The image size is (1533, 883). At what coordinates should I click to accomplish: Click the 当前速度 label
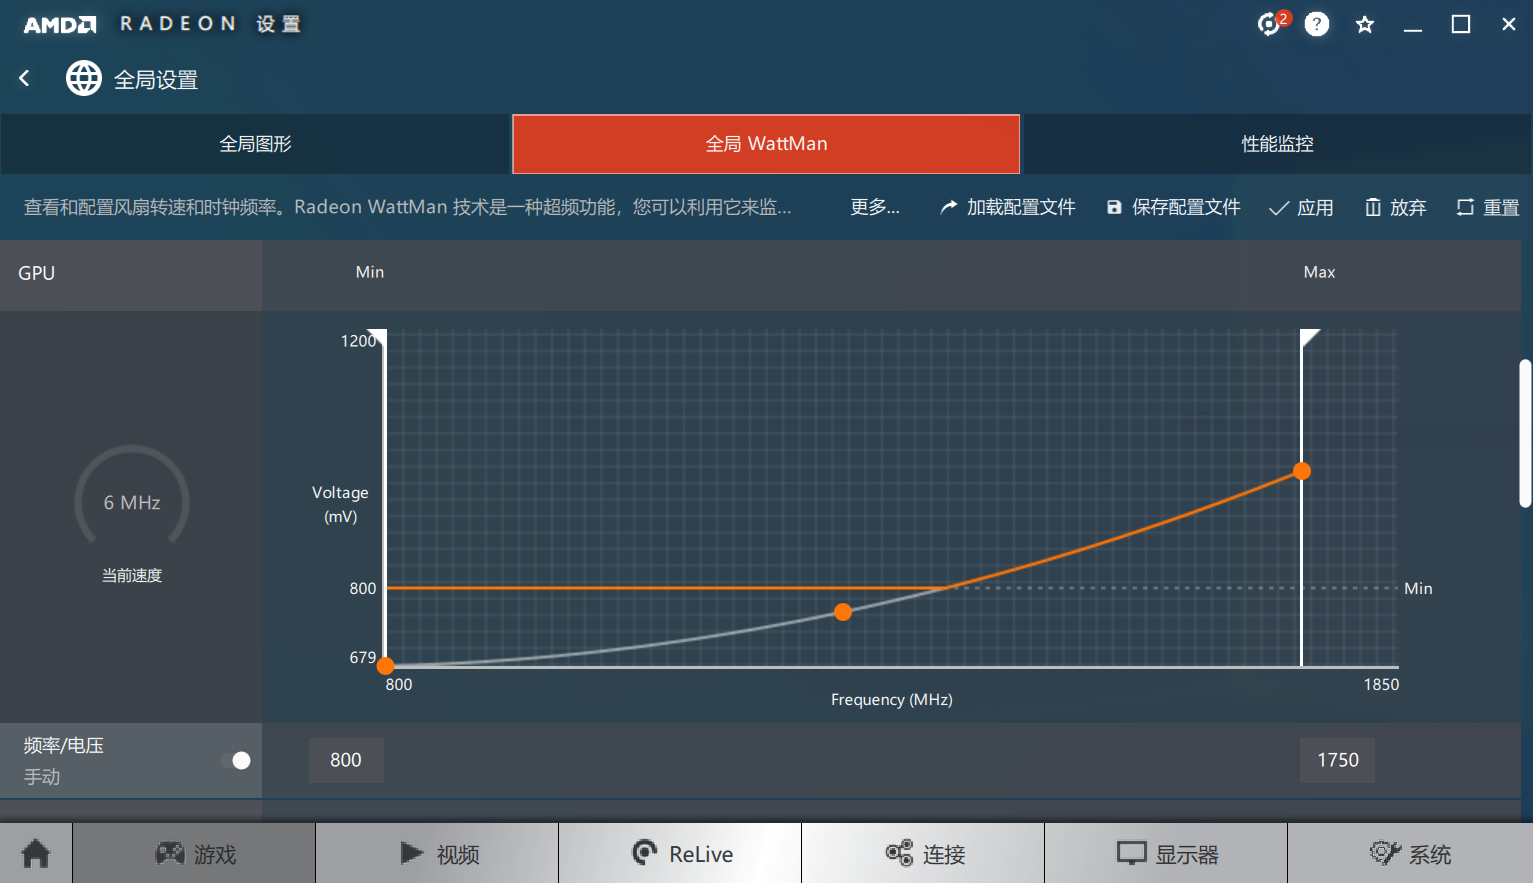(x=132, y=575)
